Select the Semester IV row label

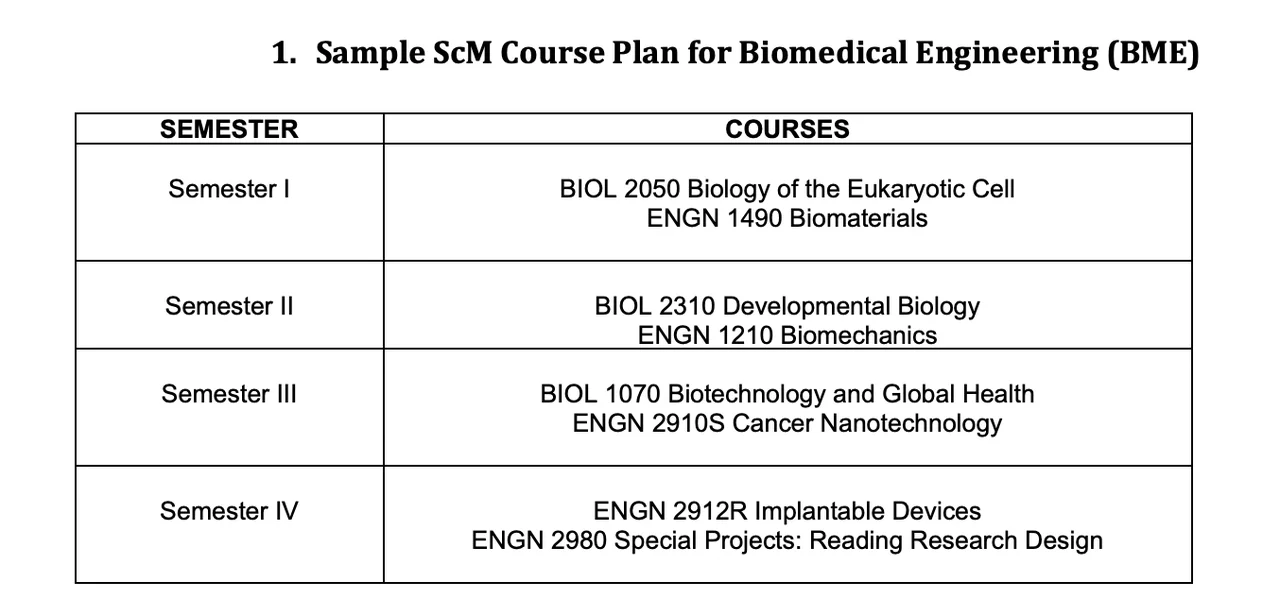click(x=229, y=511)
